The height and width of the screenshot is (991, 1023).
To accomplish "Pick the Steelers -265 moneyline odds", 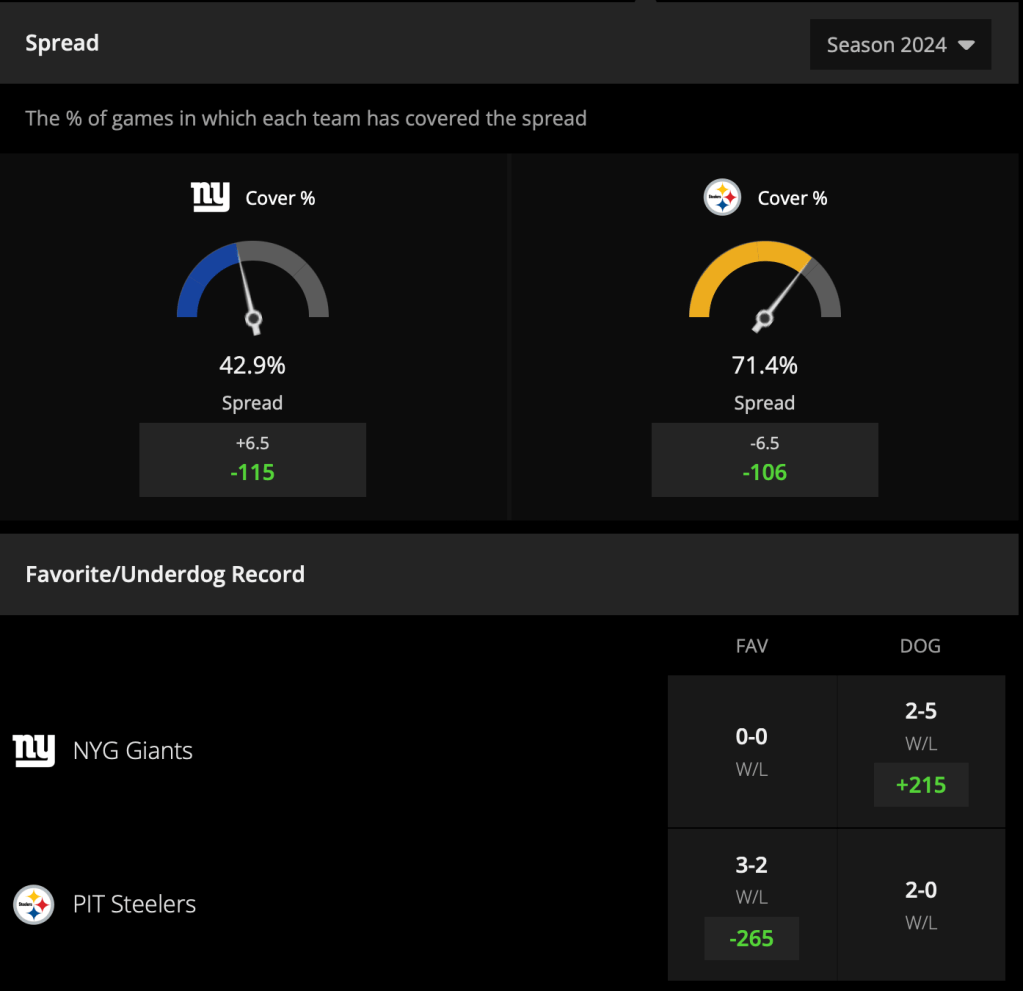I will tap(752, 938).
